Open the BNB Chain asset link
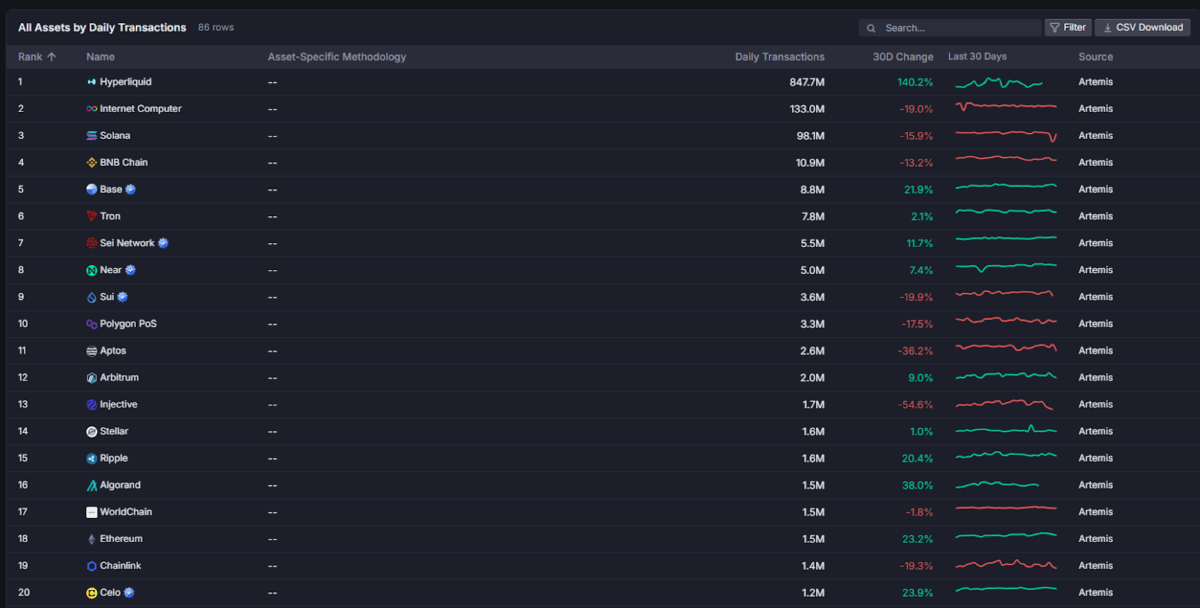1200x608 pixels. [x=124, y=163]
